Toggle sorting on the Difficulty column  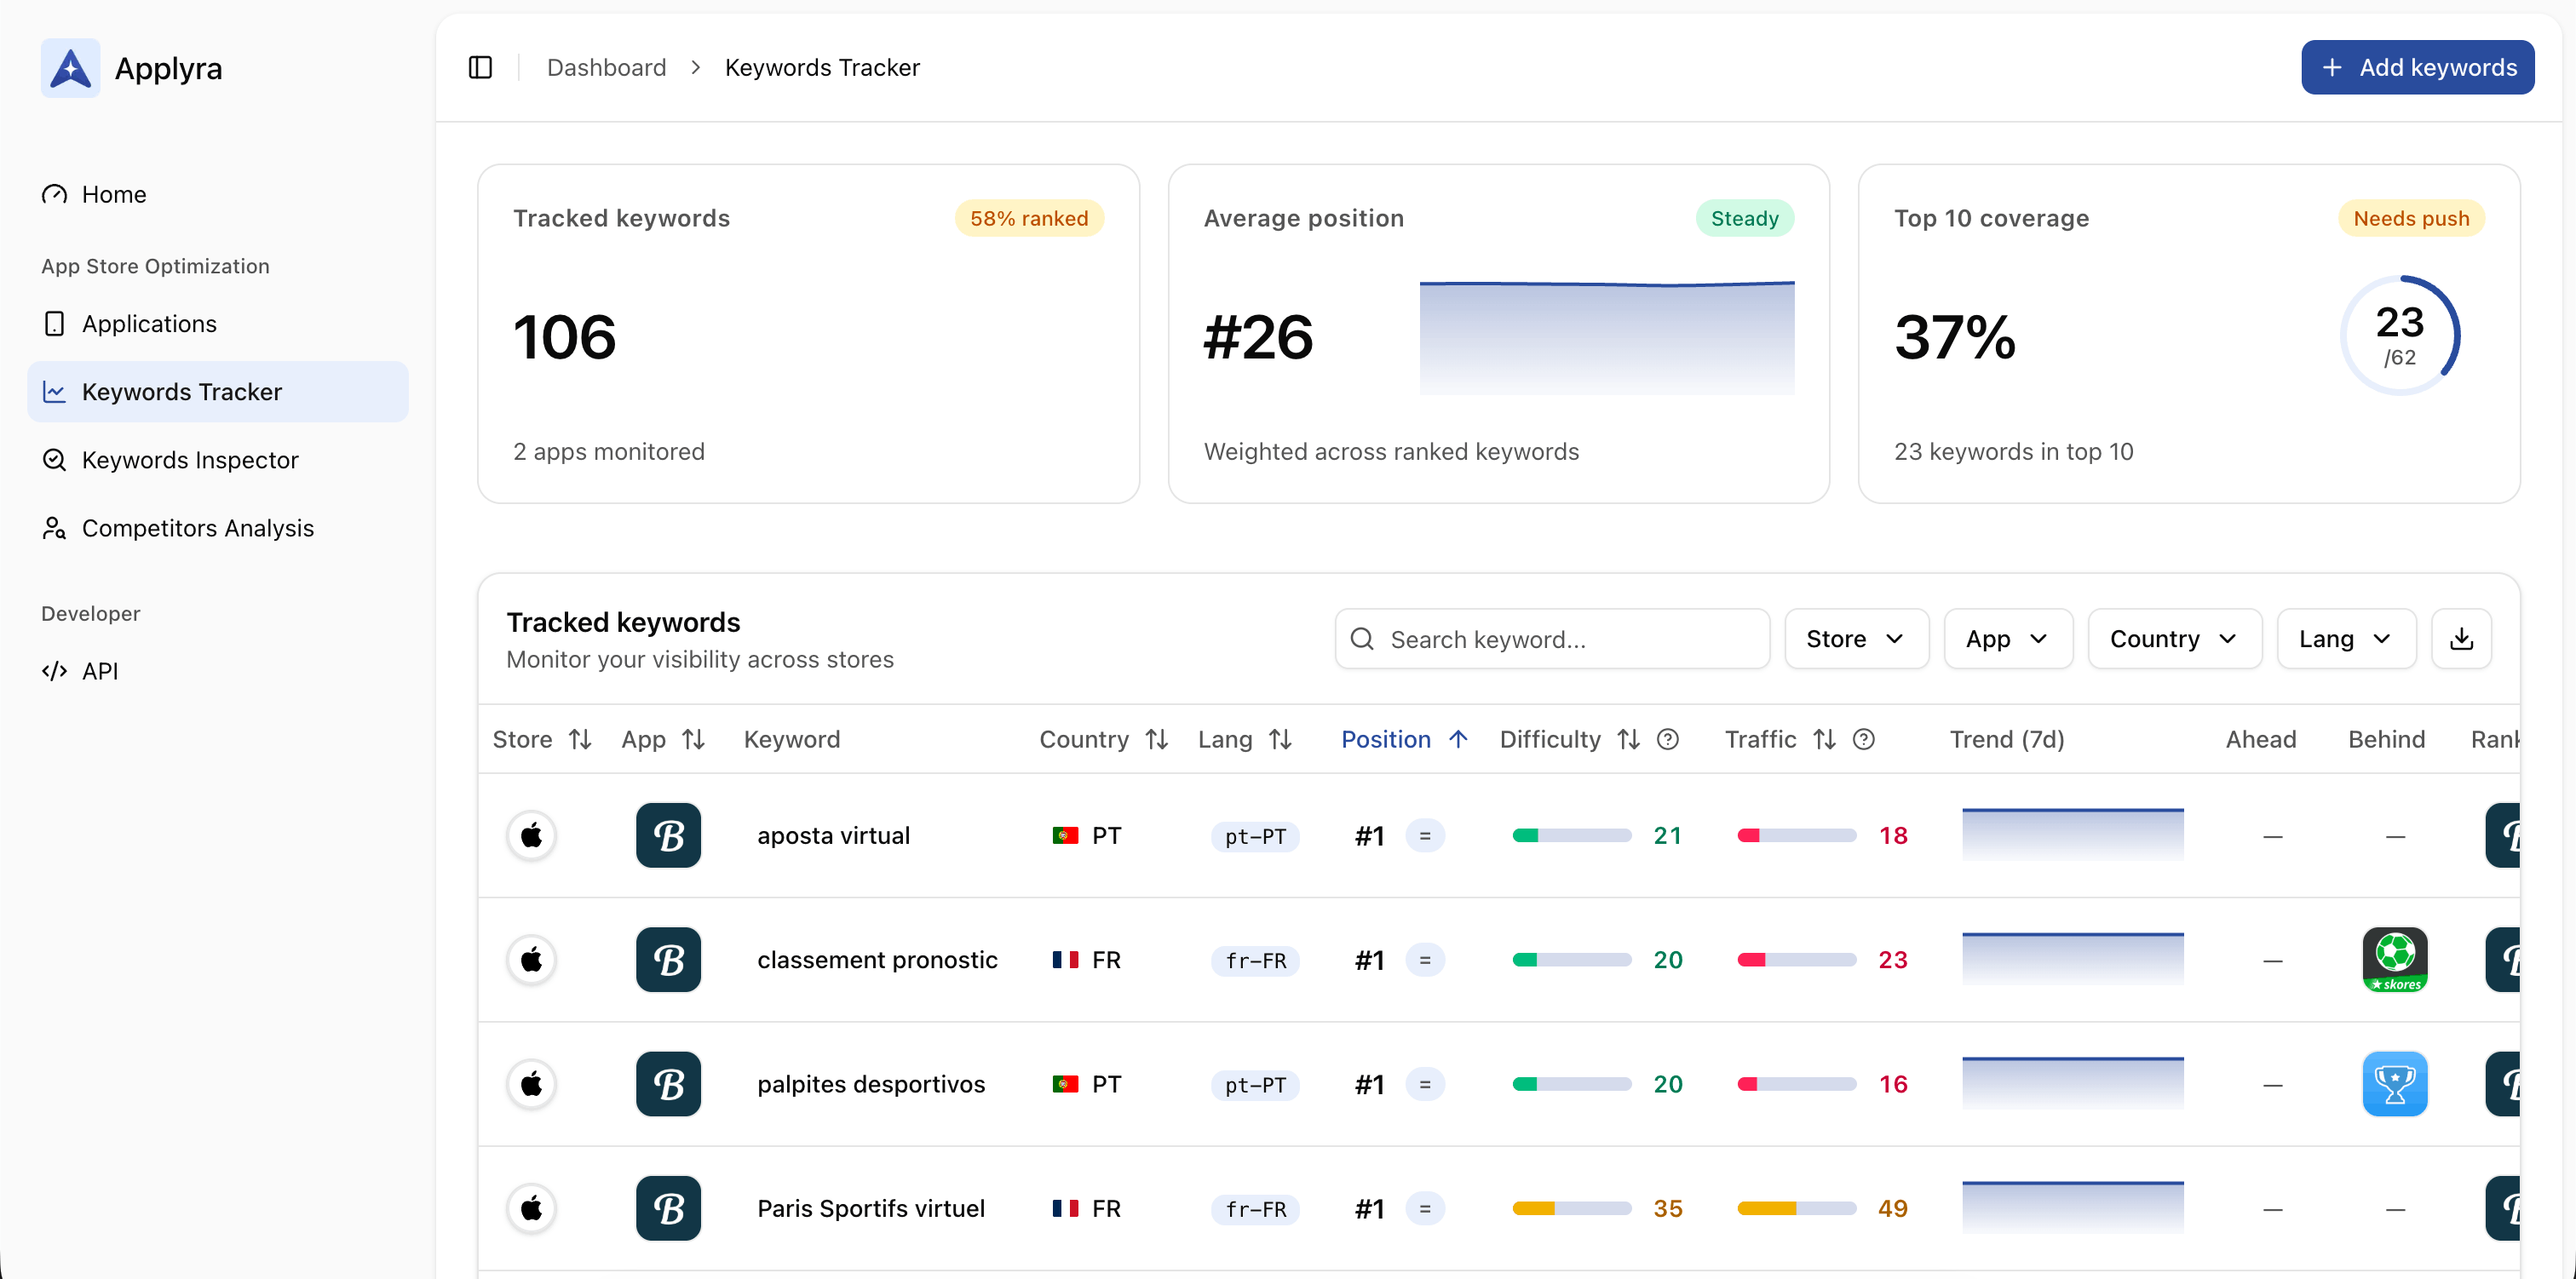(1626, 739)
